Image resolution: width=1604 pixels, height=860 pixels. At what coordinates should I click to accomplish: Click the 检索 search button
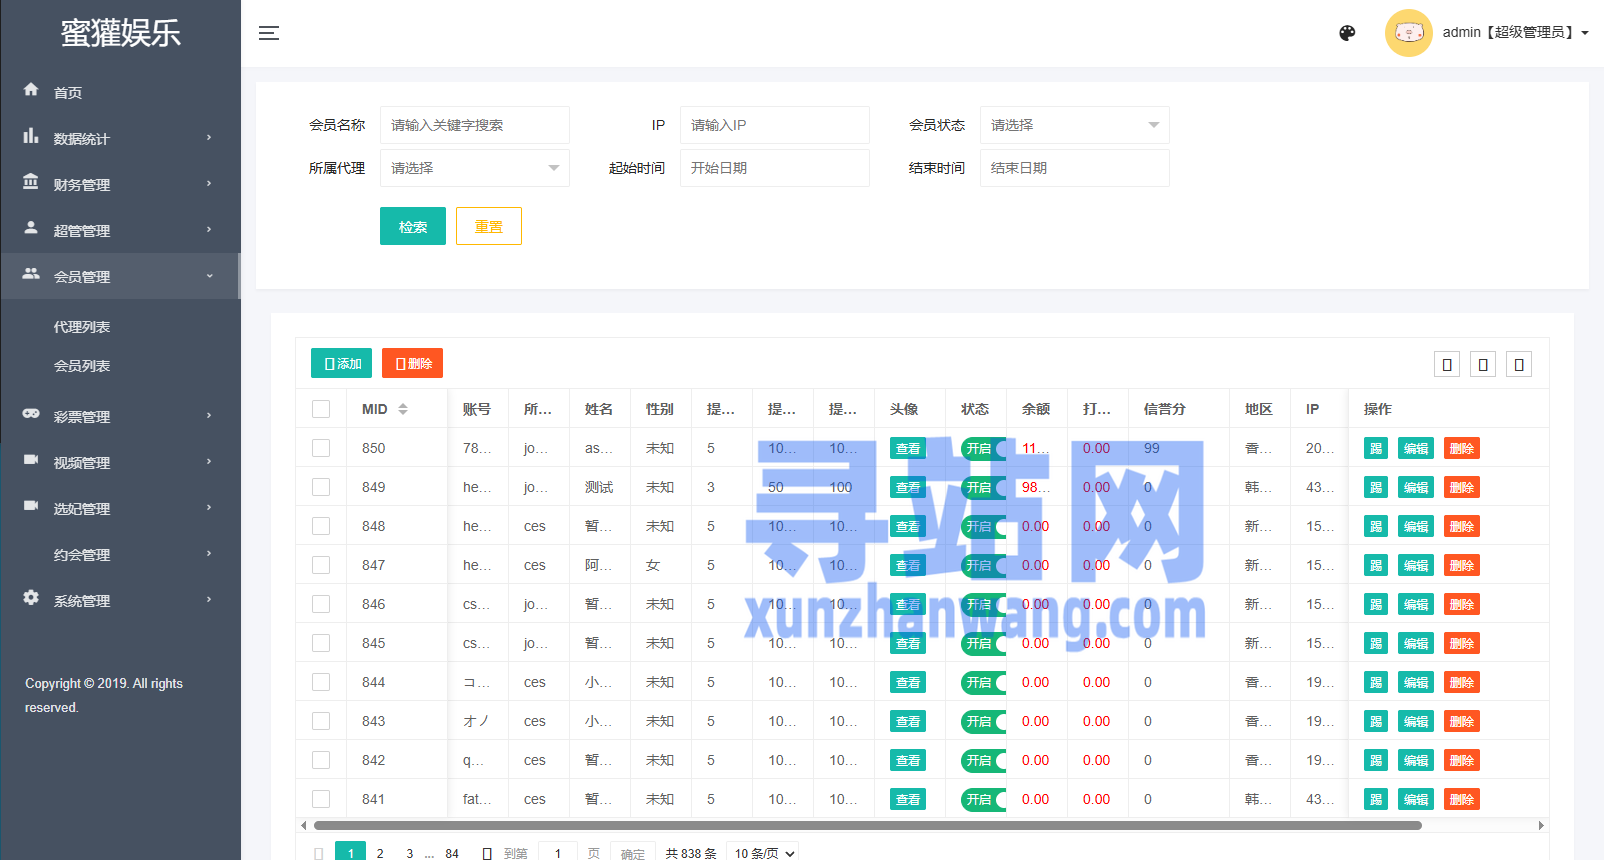tap(413, 226)
